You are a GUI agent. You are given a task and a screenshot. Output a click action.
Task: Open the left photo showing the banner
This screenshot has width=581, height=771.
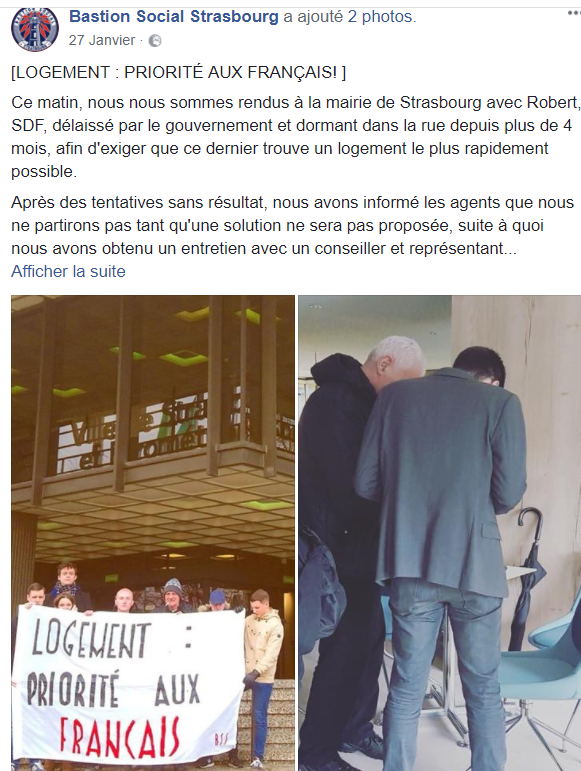(x=153, y=533)
